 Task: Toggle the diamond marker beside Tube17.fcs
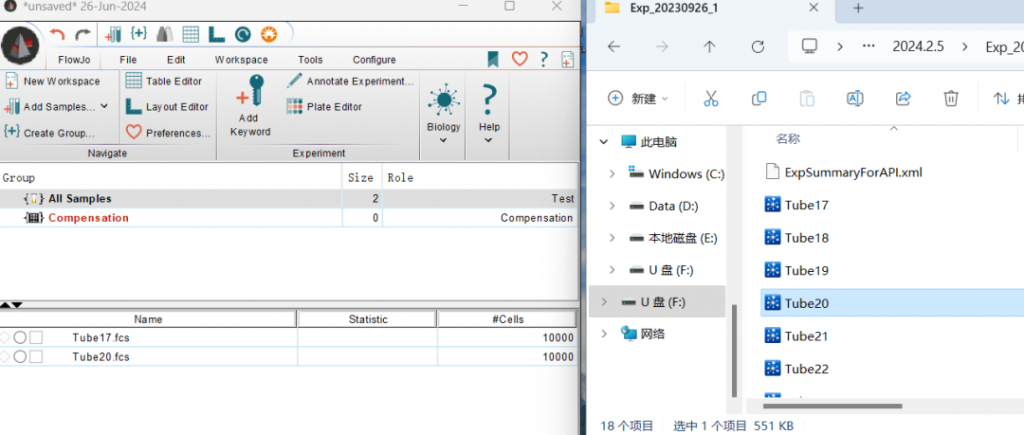(x=6, y=338)
